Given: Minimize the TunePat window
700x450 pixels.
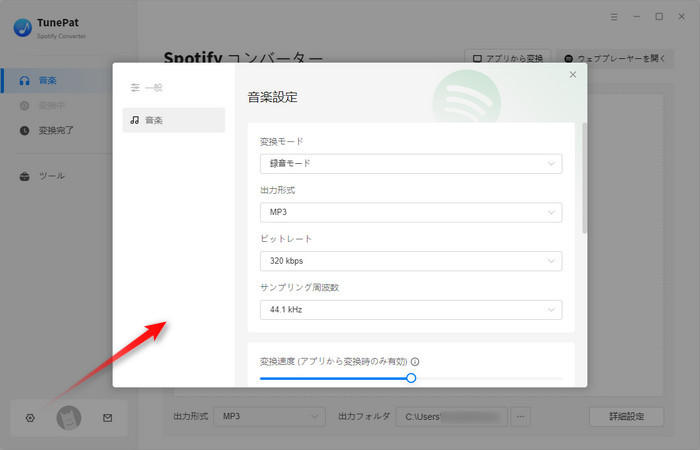Looking at the screenshot, I should pos(637,17).
